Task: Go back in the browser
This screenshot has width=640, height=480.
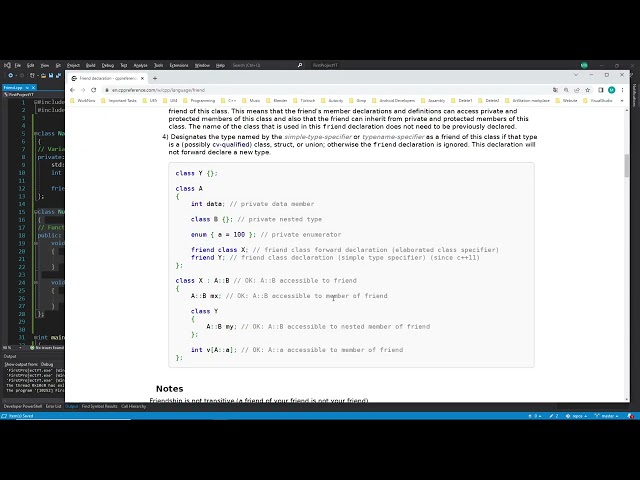Action: [72, 90]
